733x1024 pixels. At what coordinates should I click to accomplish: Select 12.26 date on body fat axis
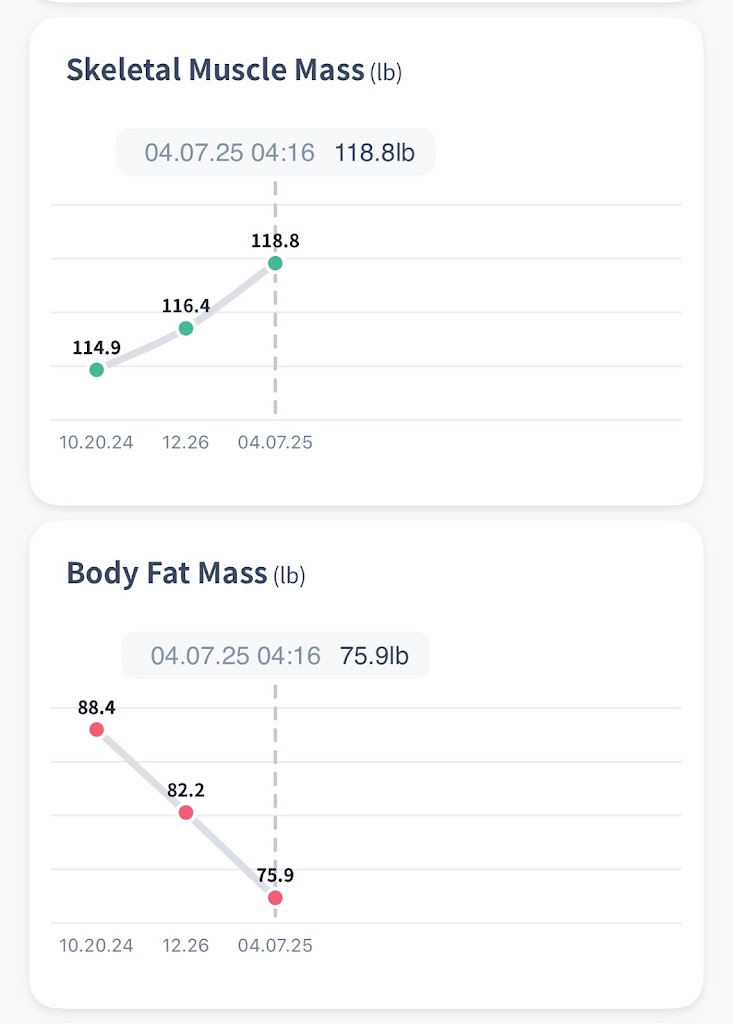click(x=186, y=945)
